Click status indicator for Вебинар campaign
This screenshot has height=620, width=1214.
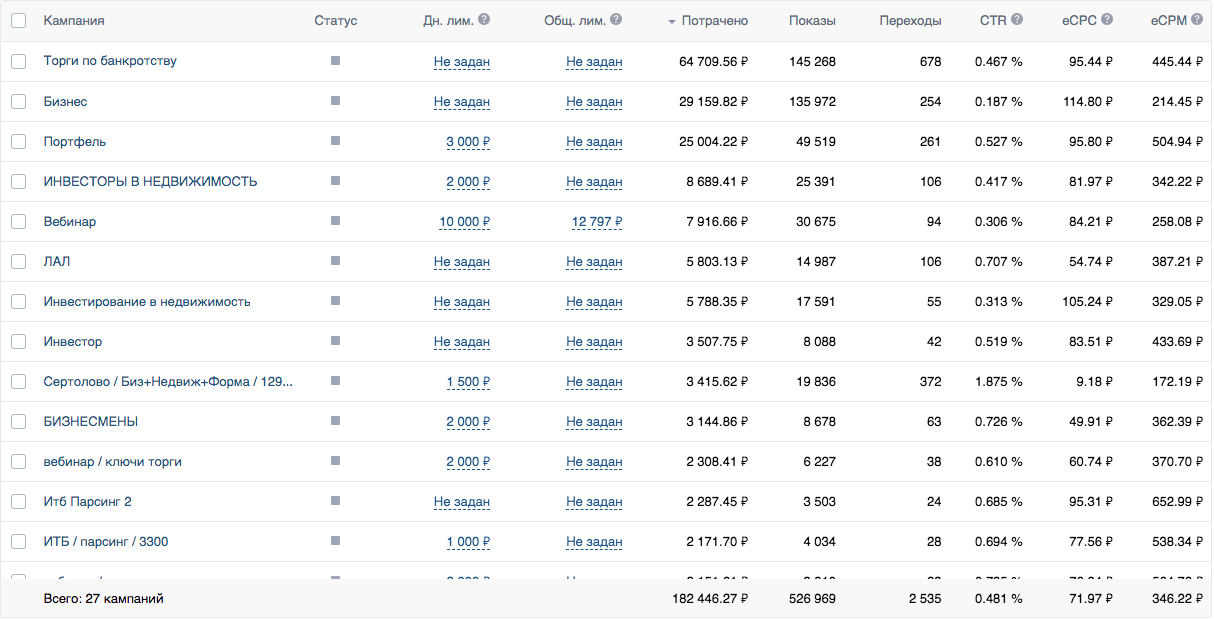tap(335, 221)
